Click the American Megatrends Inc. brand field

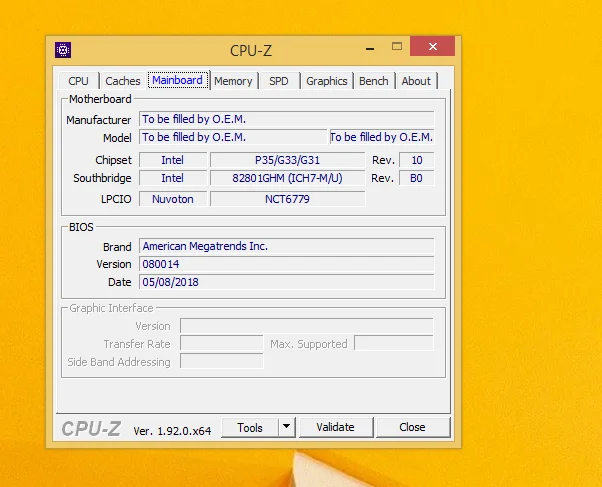coord(286,246)
